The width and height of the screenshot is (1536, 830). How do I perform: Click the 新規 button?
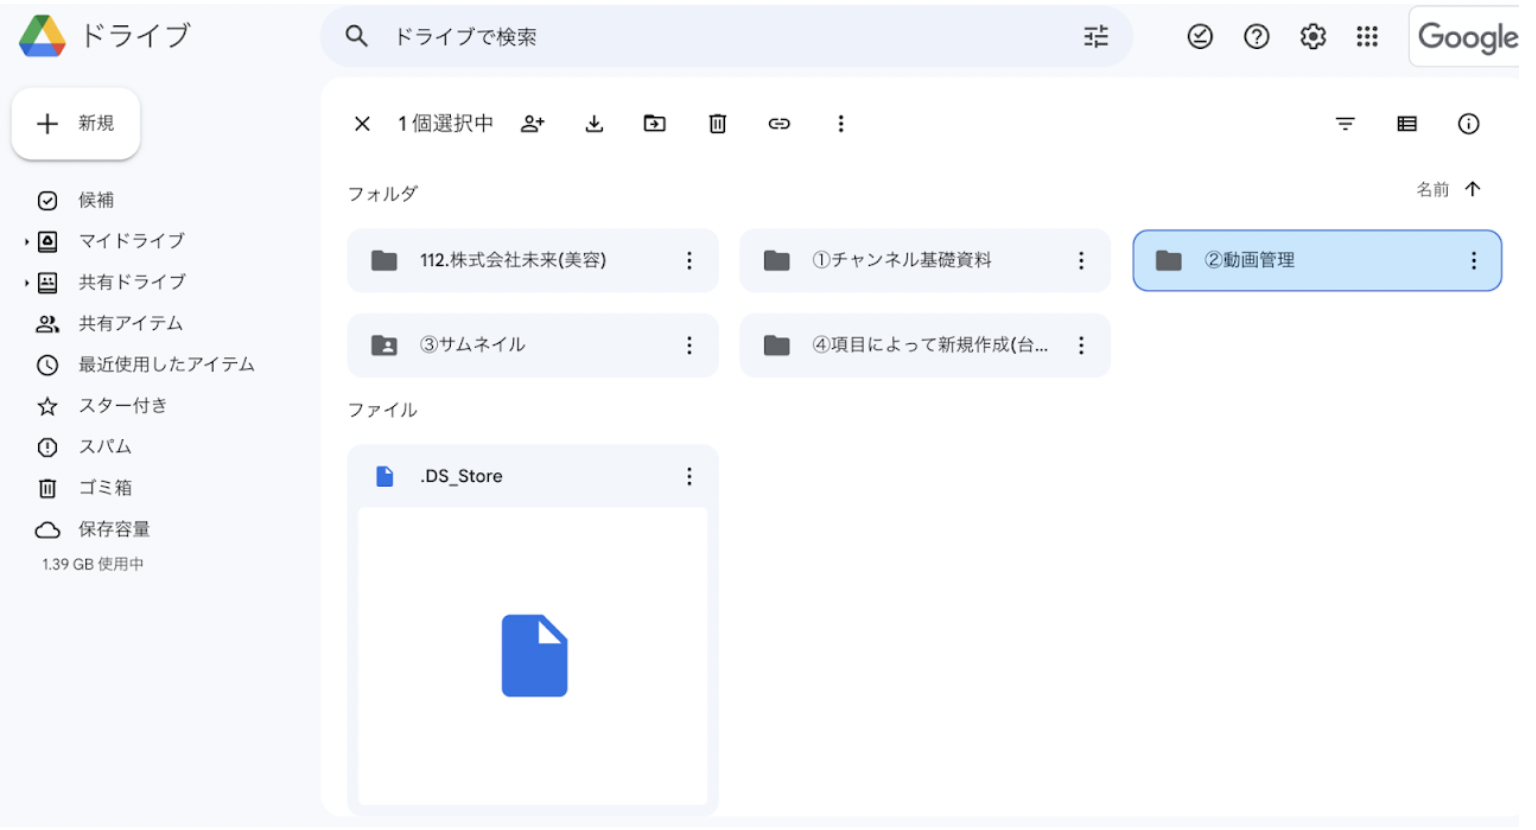coord(76,124)
